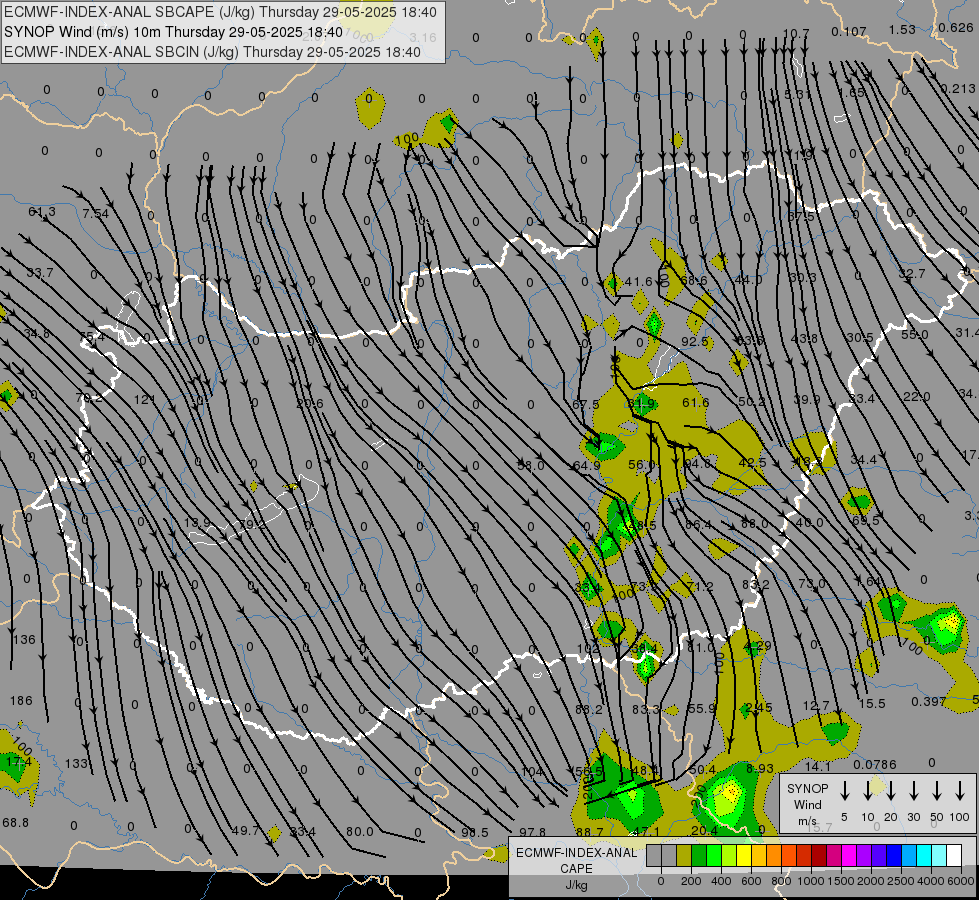The image size is (979, 900).
Task: Click the CAPE scale label 2500
Action: pyautogui.click(x=901, y=881)
